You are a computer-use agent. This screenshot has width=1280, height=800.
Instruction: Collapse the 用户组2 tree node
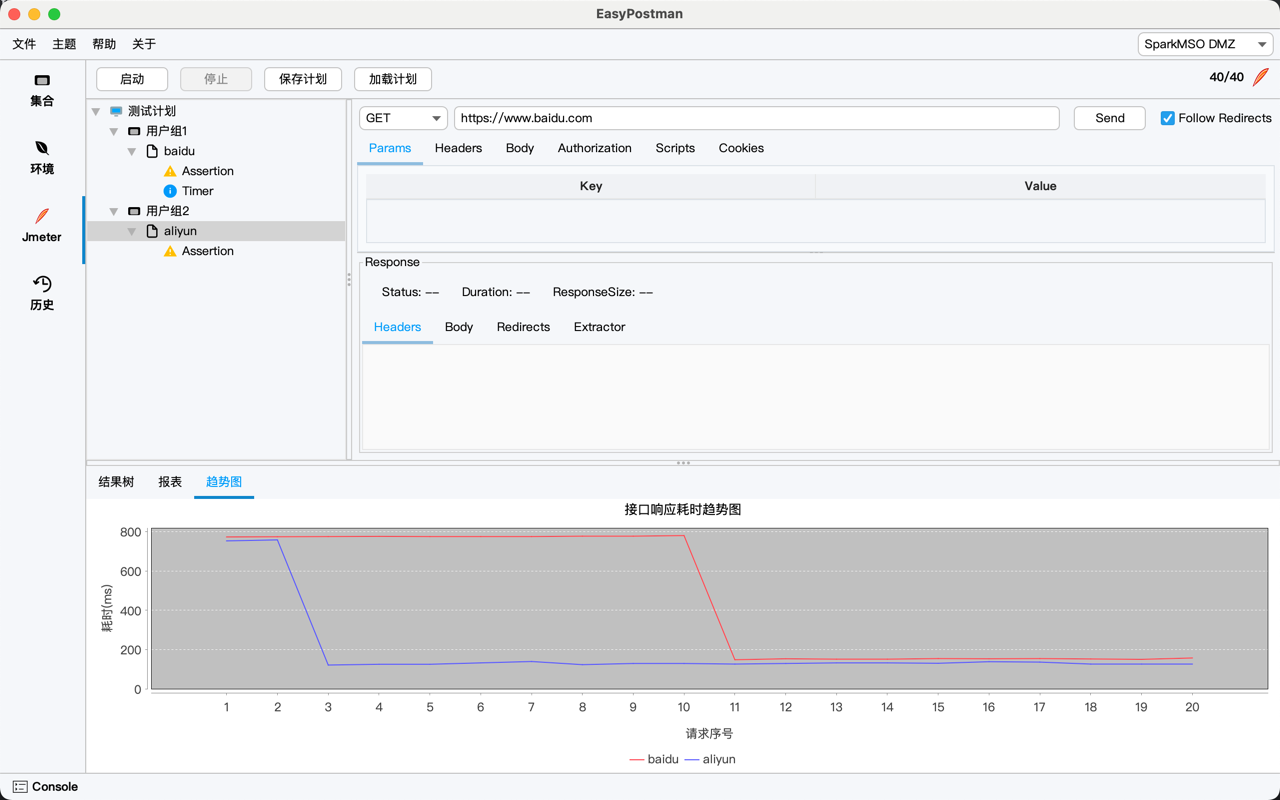click(114, 211)
